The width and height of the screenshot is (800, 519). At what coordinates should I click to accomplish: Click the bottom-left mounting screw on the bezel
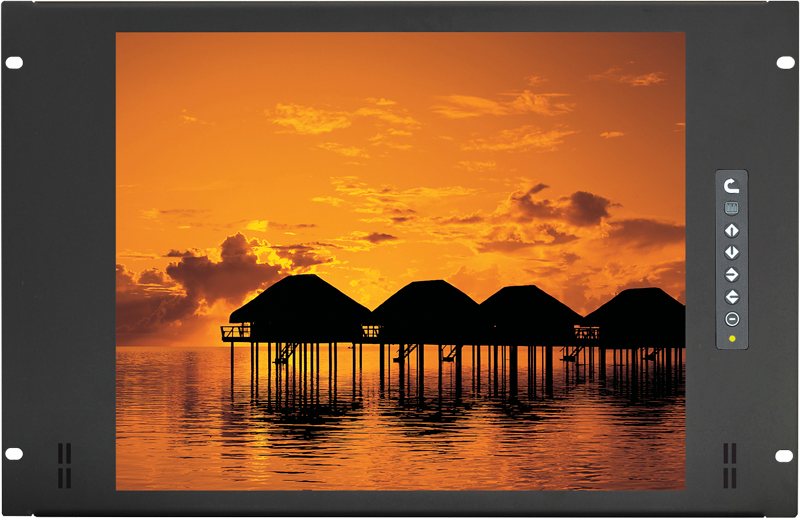[x=14, y=454]
